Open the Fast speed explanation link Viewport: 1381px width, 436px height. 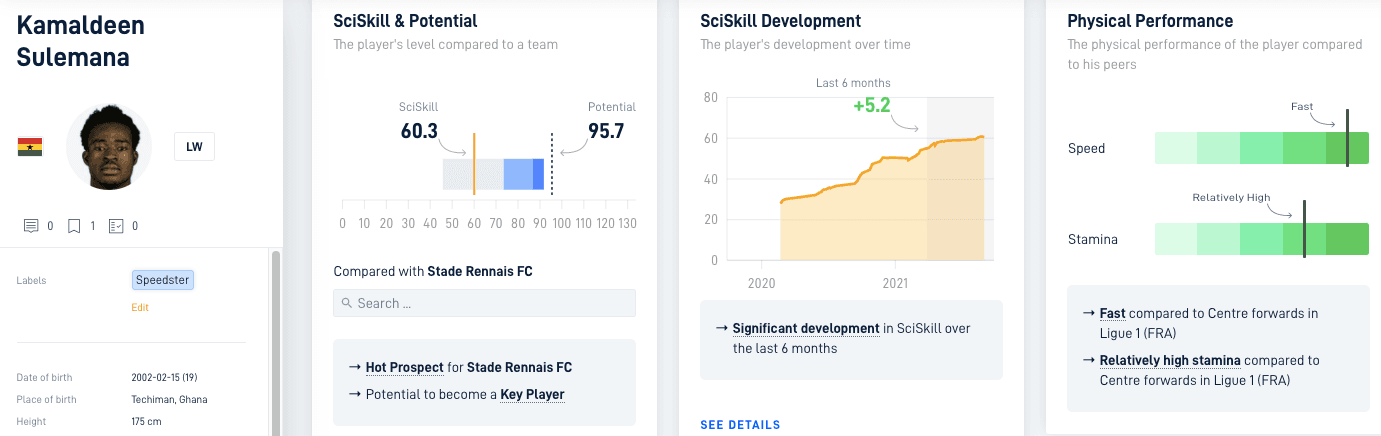[1111, 313]
